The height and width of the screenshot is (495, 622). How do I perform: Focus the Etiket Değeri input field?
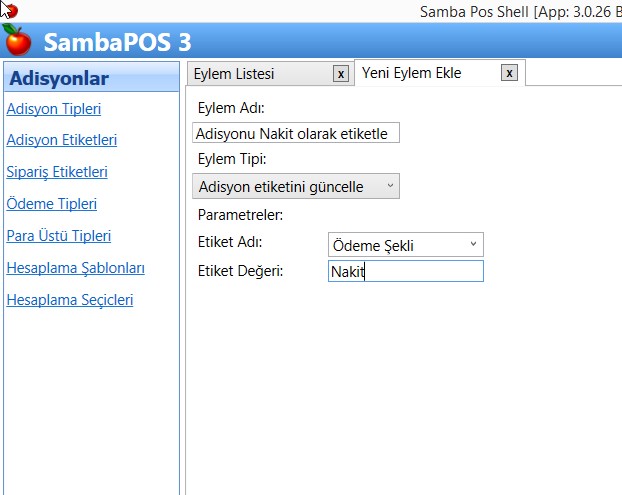click(x=405, y=271)
